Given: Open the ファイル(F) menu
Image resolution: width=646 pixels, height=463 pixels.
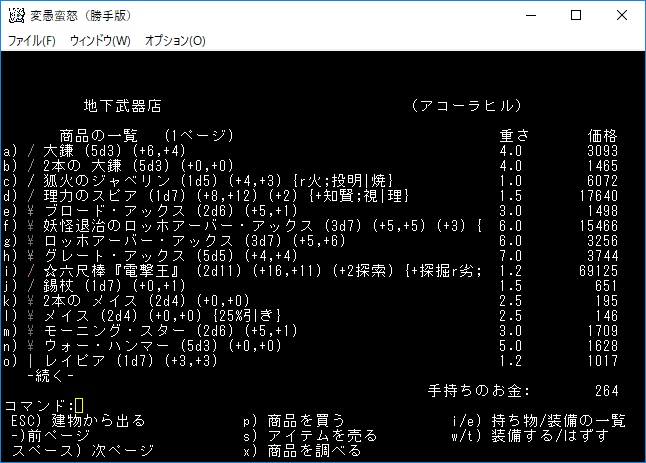Looking at the screenshot, I should pyautogui.click(x=32, y=41).
